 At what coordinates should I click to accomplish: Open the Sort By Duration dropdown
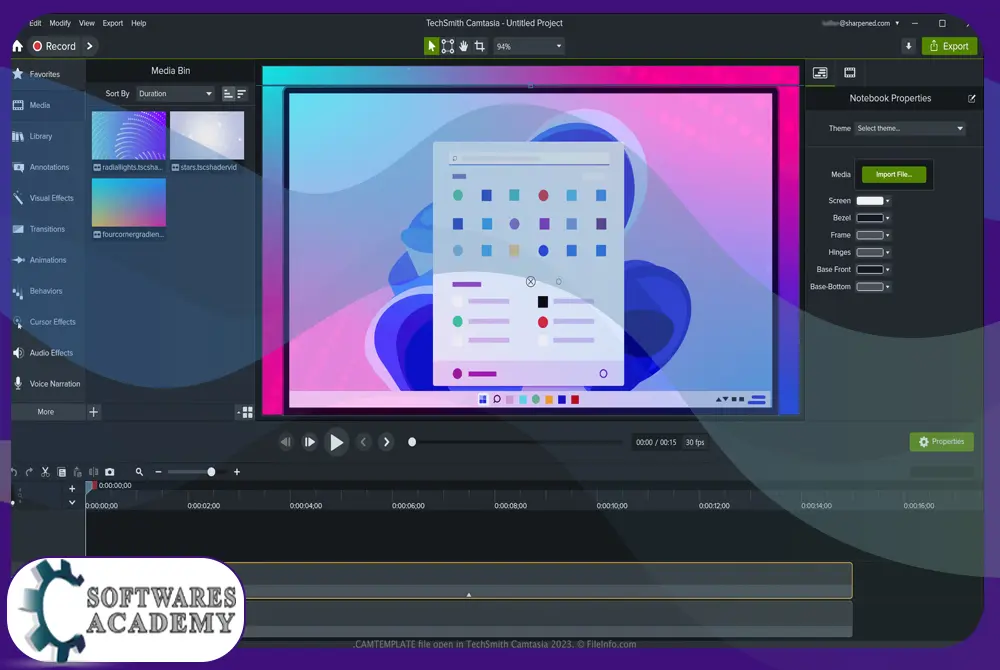(175, 94)
